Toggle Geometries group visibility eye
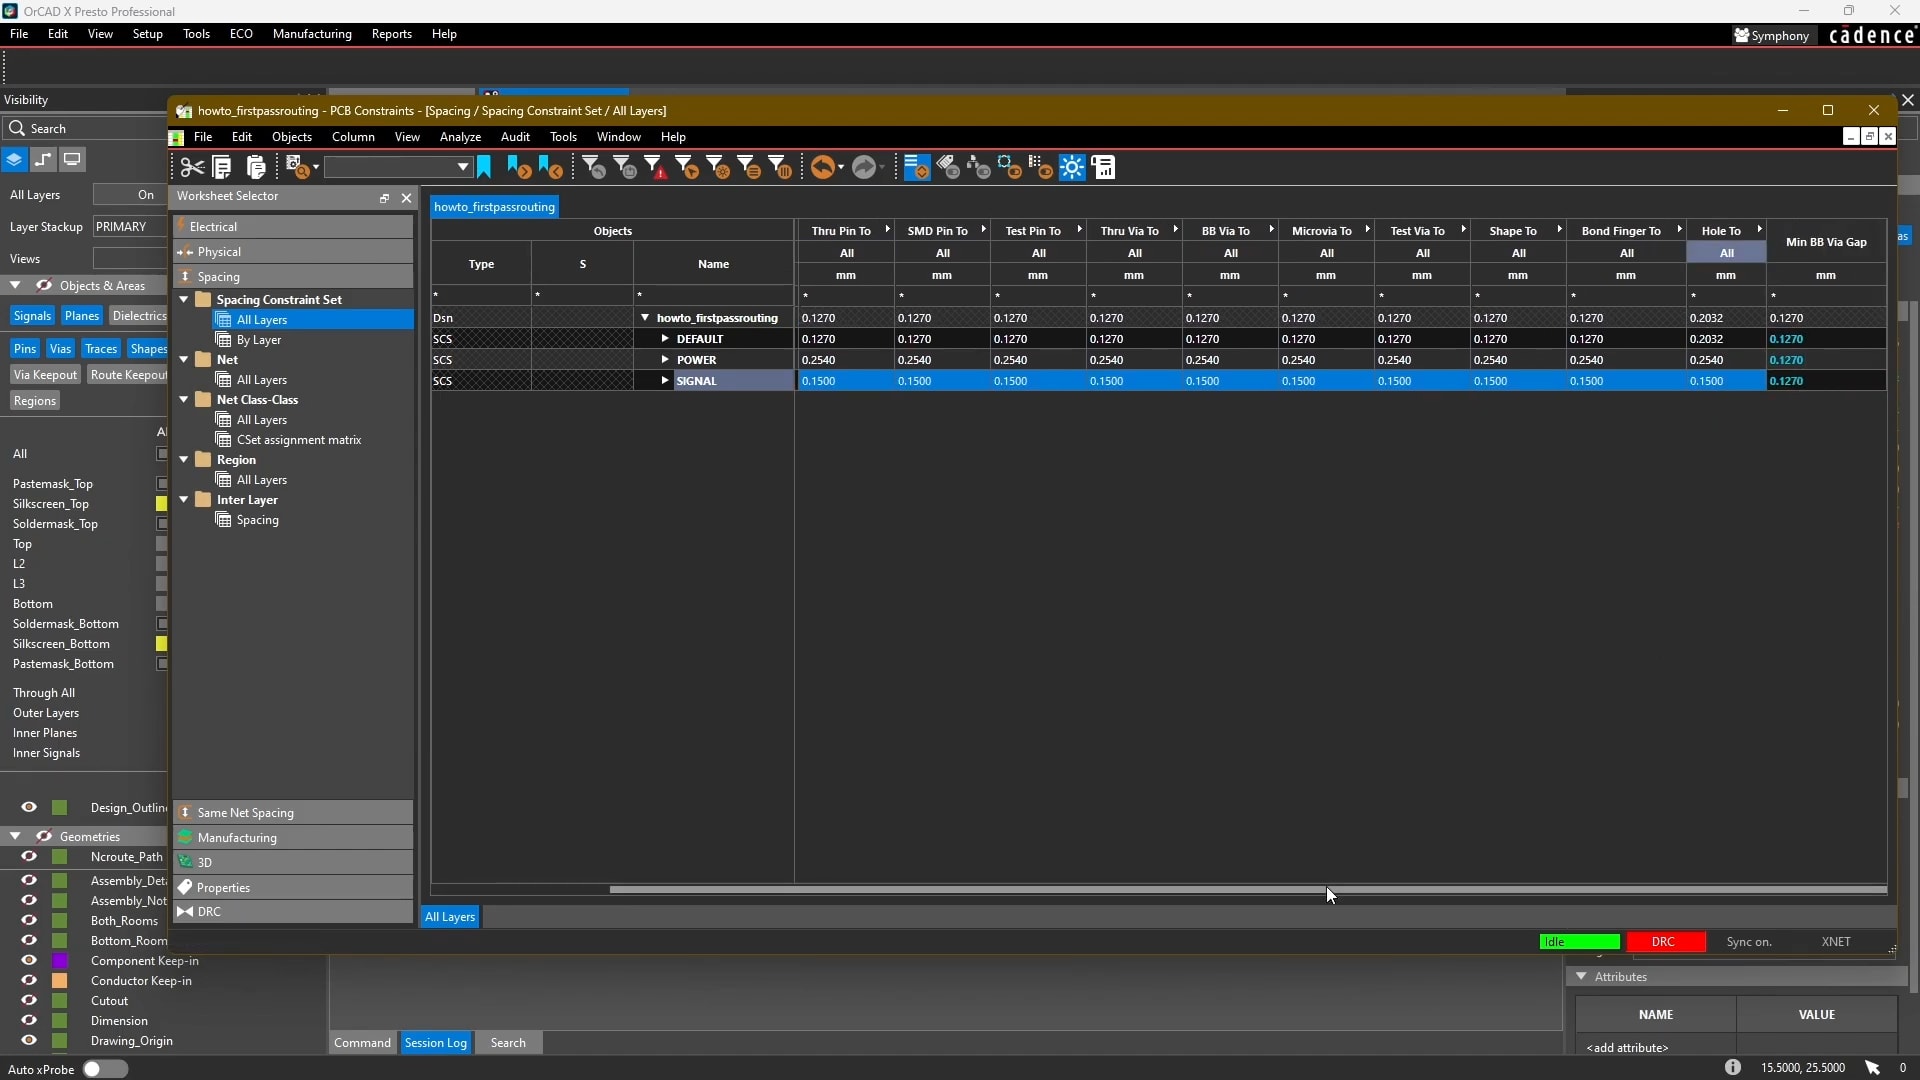 click(44, 836)
